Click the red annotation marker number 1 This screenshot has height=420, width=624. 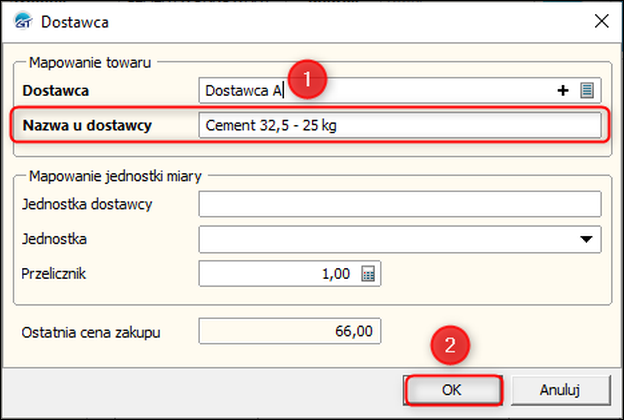pos(307,79)
